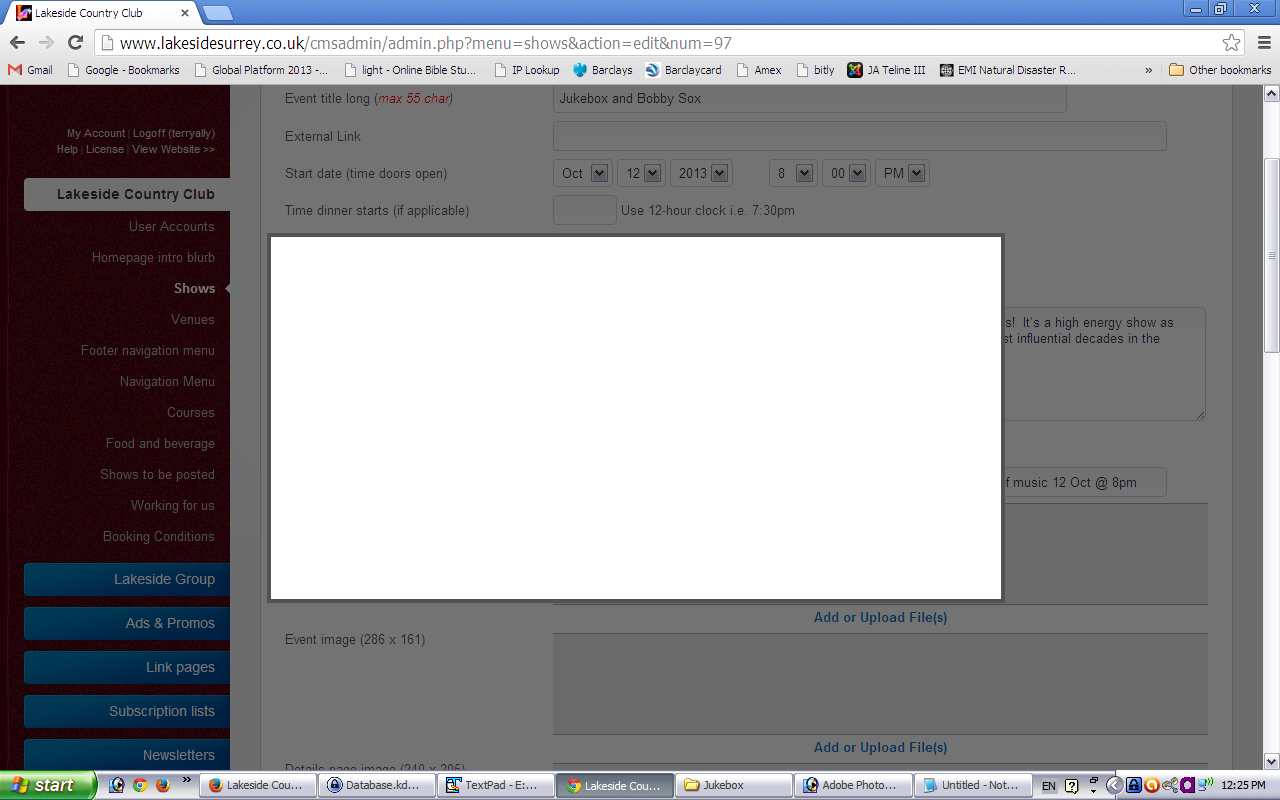Click the Ads & Promos button
1280x800 pixels.
pyautogui.click(x=127, y=623)
